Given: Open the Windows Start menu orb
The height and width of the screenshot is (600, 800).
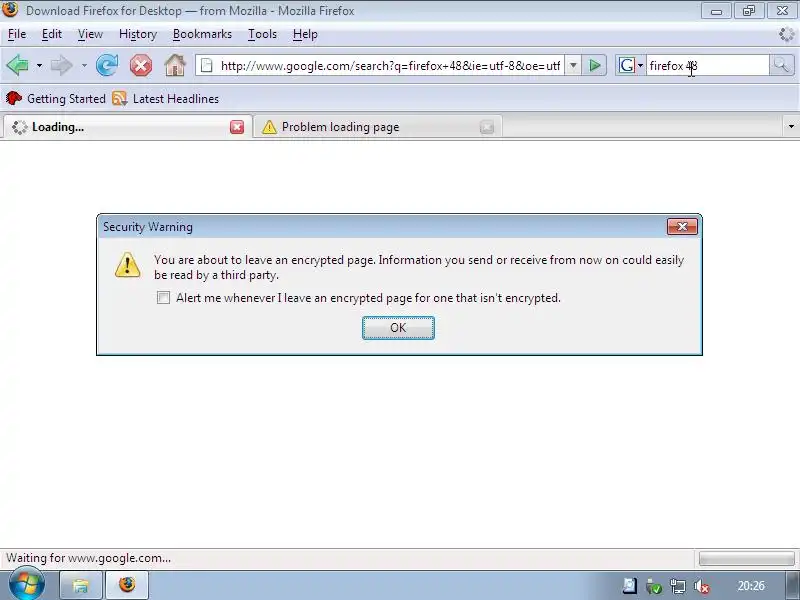Looking at the screenshot, I should point(27,583).
